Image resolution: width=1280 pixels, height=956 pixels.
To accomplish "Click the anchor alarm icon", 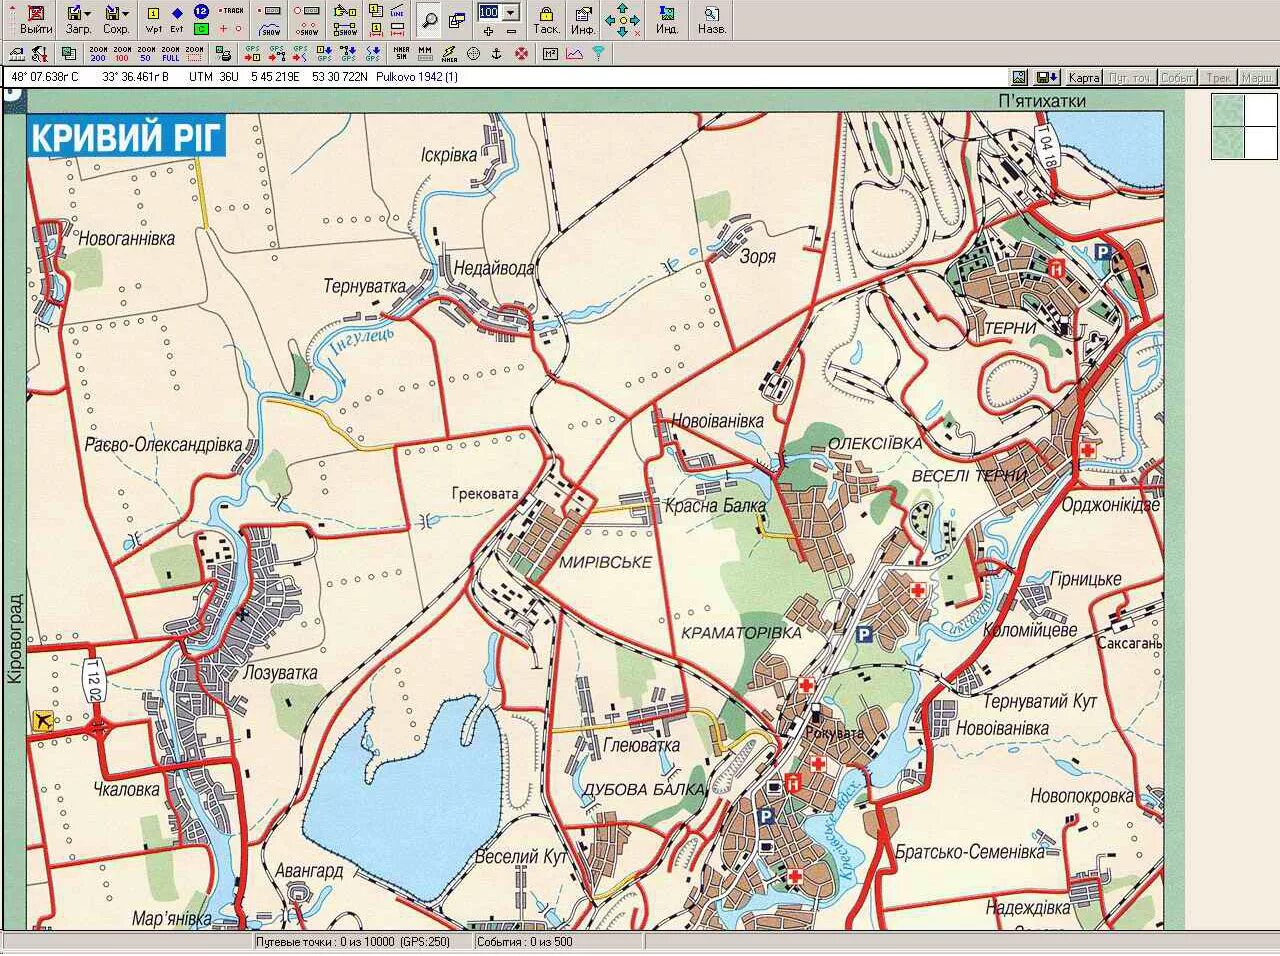I will point(496,52).
